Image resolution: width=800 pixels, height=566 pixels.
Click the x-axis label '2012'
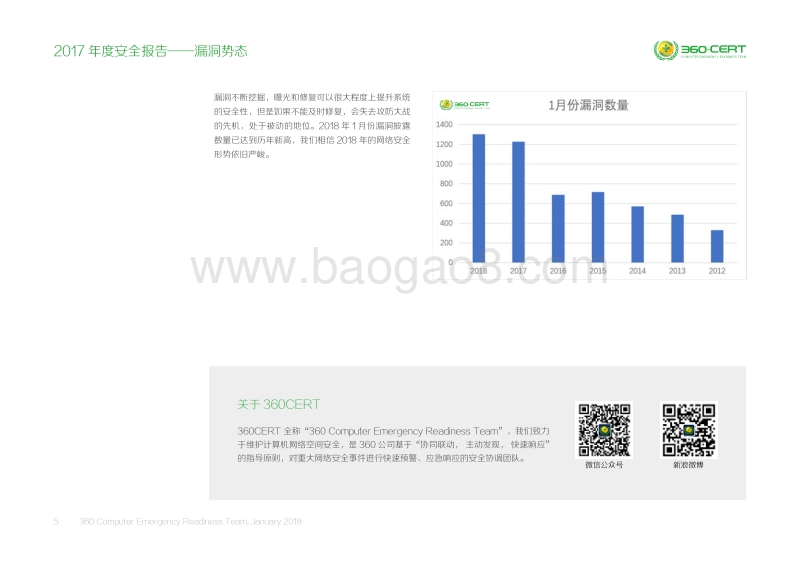(717, 271)
